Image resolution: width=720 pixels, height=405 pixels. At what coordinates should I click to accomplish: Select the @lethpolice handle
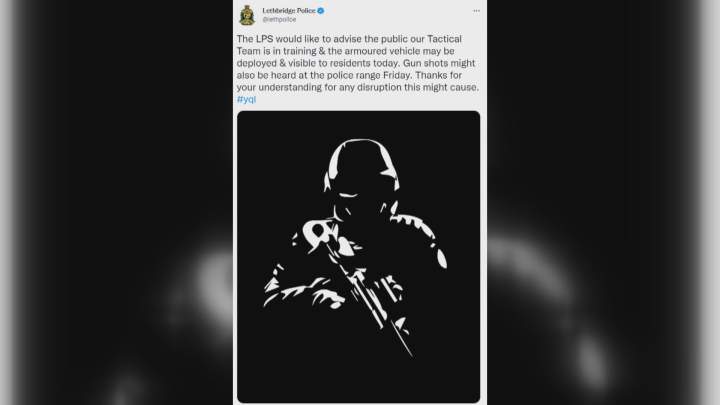pyautogui.click(x=279, y=20)
